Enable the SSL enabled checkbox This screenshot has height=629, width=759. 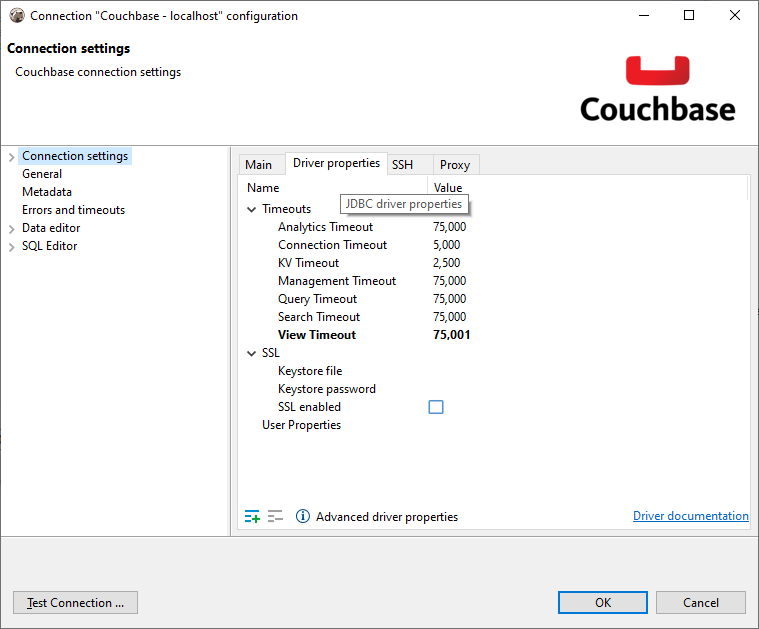(x=436, y=407)
